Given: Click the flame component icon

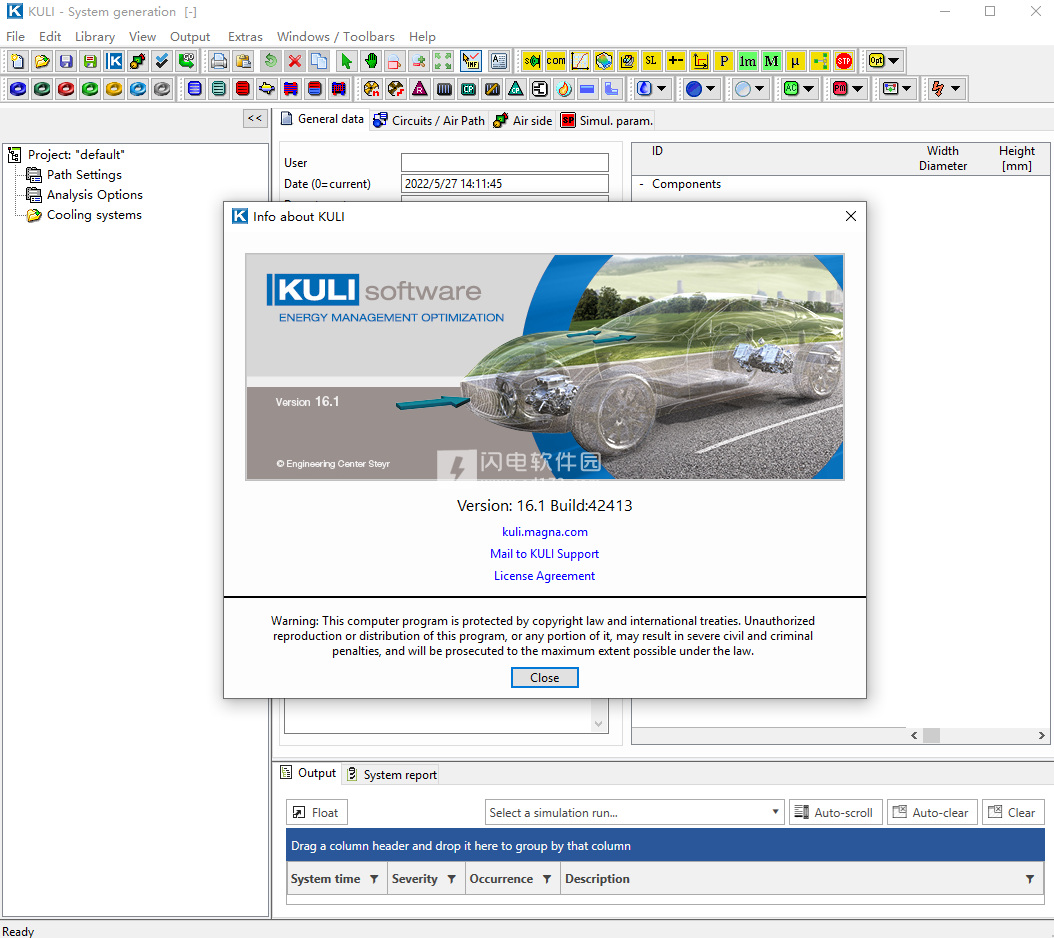Looking at the screenshot, I should [x=564, y=89].
